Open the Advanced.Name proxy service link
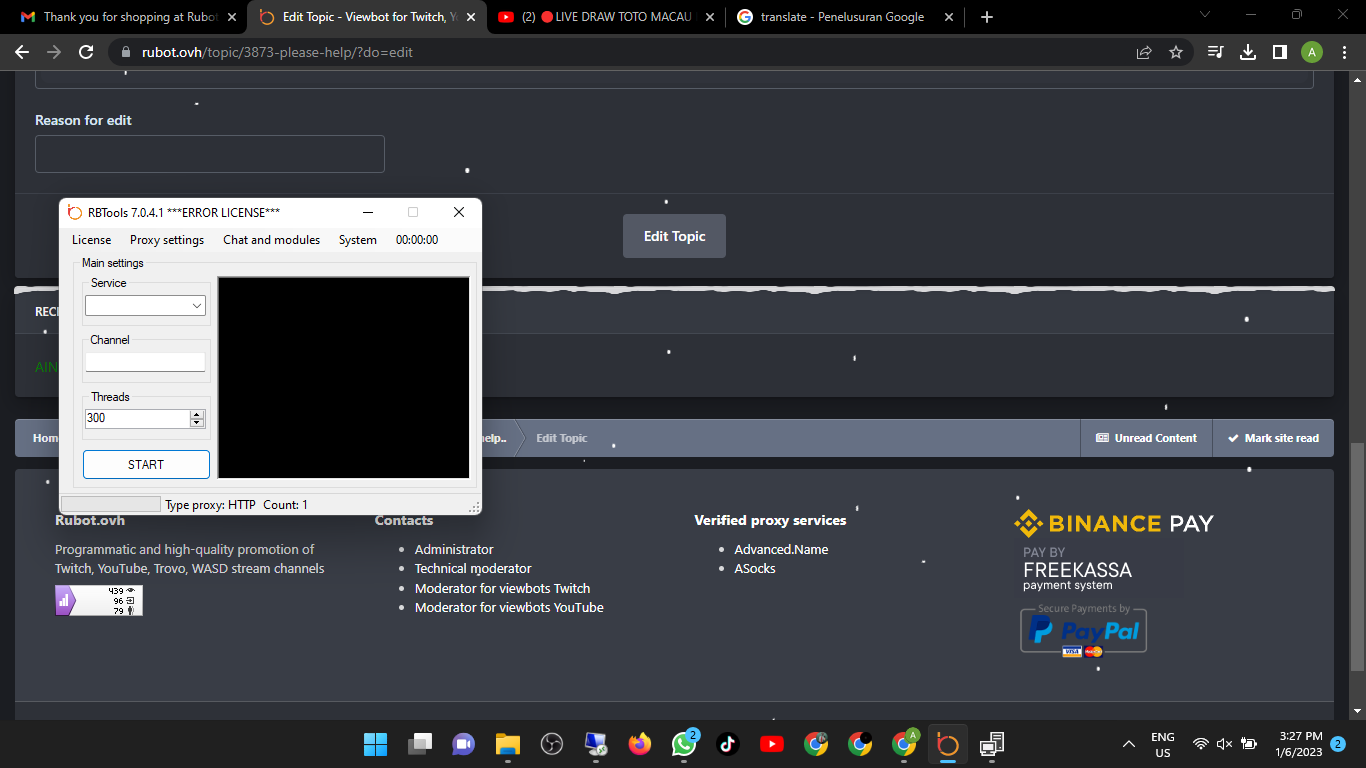Viewport: 1366px width, 768px height. click(x=781, y=549)
